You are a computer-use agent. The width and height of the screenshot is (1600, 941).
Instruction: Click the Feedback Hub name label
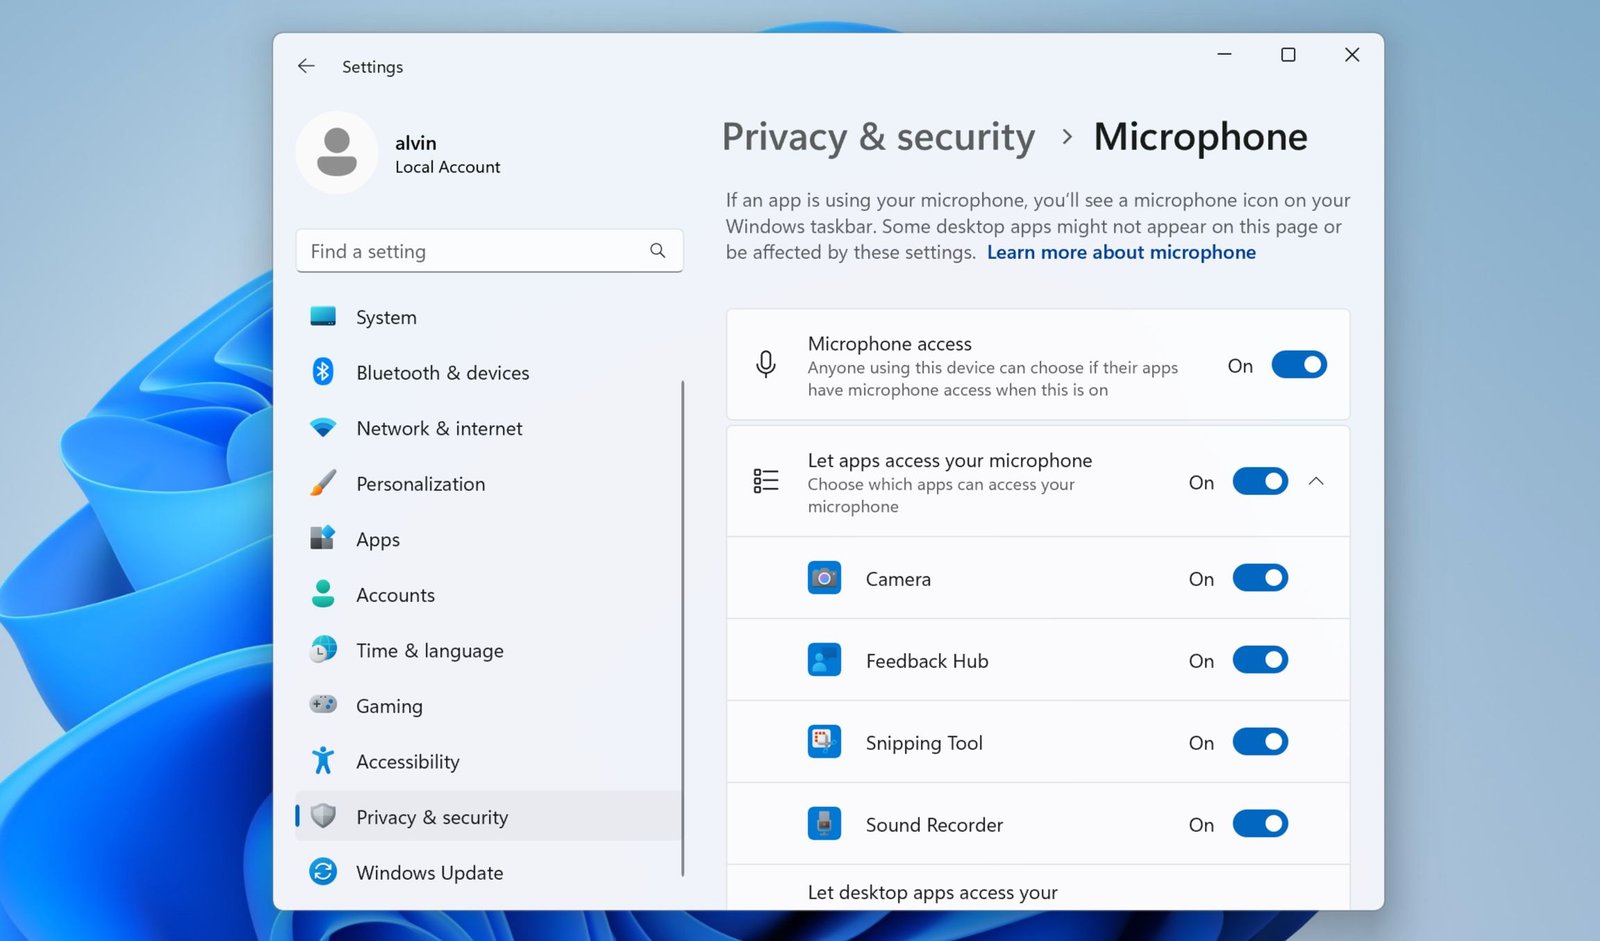927,661
